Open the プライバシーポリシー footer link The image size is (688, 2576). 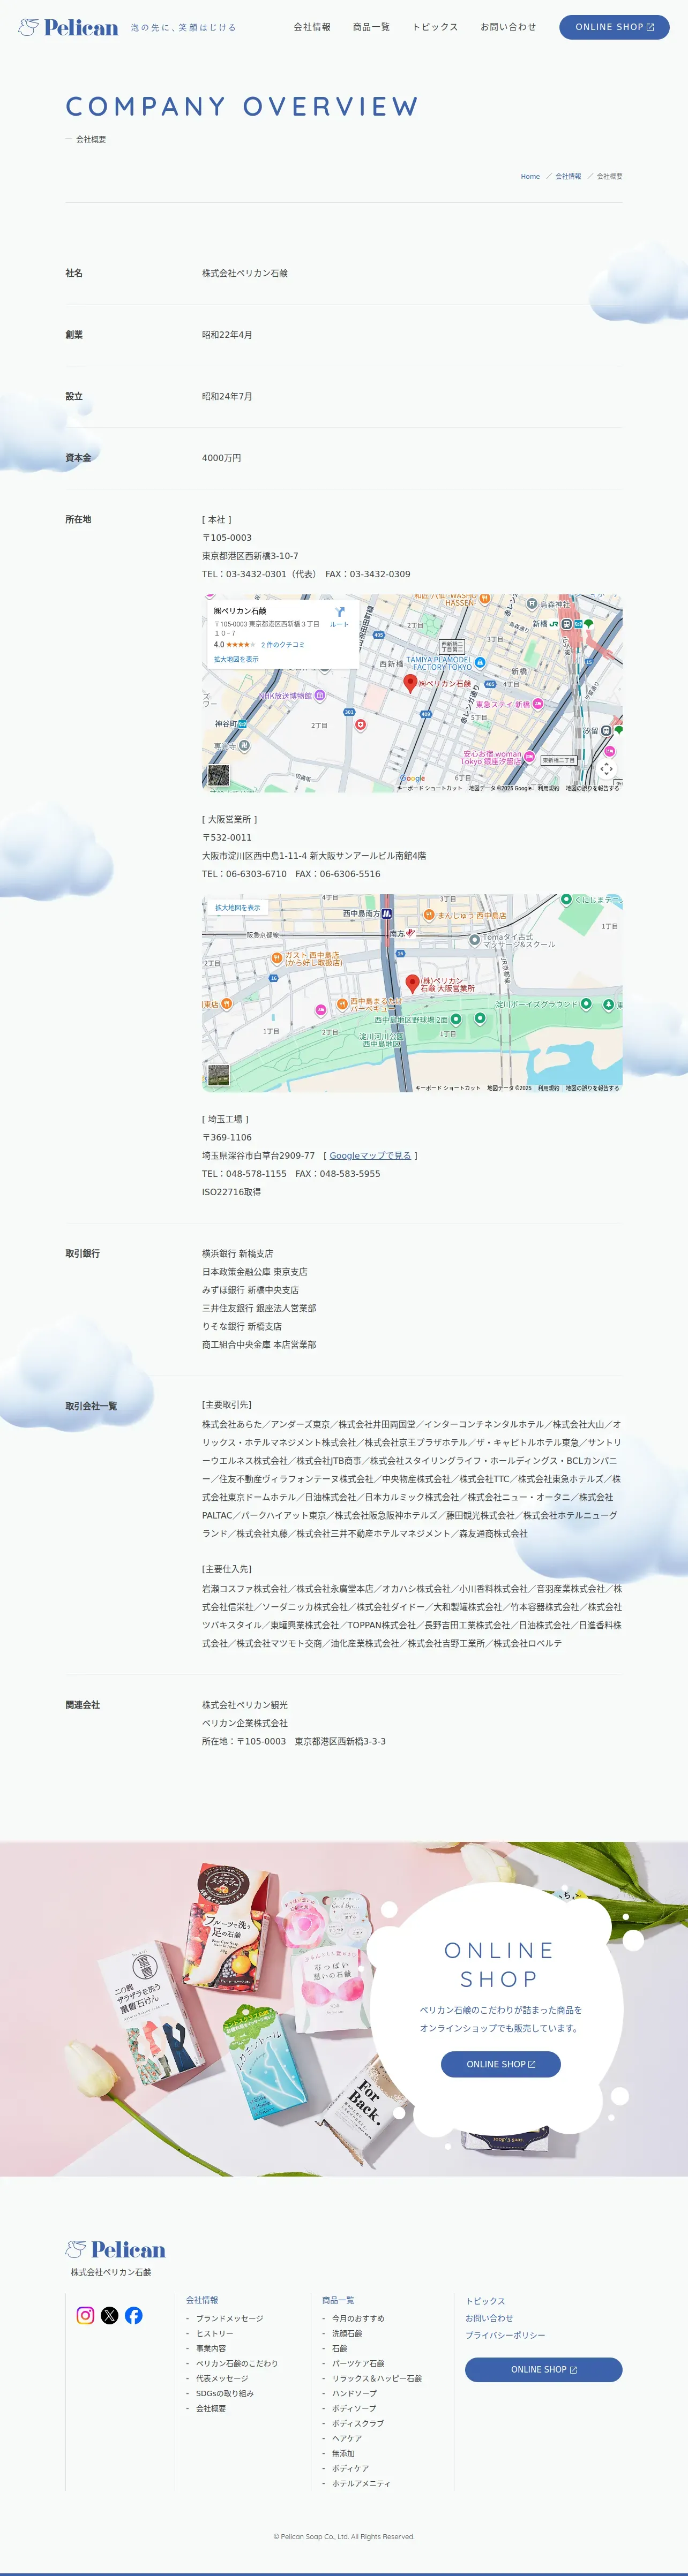point(505,2335)
